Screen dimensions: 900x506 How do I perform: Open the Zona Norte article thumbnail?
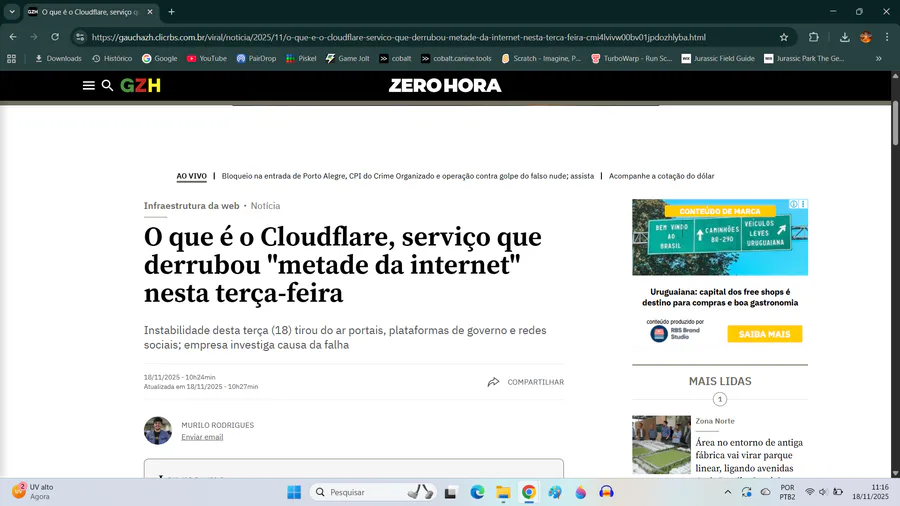(661, 445)
